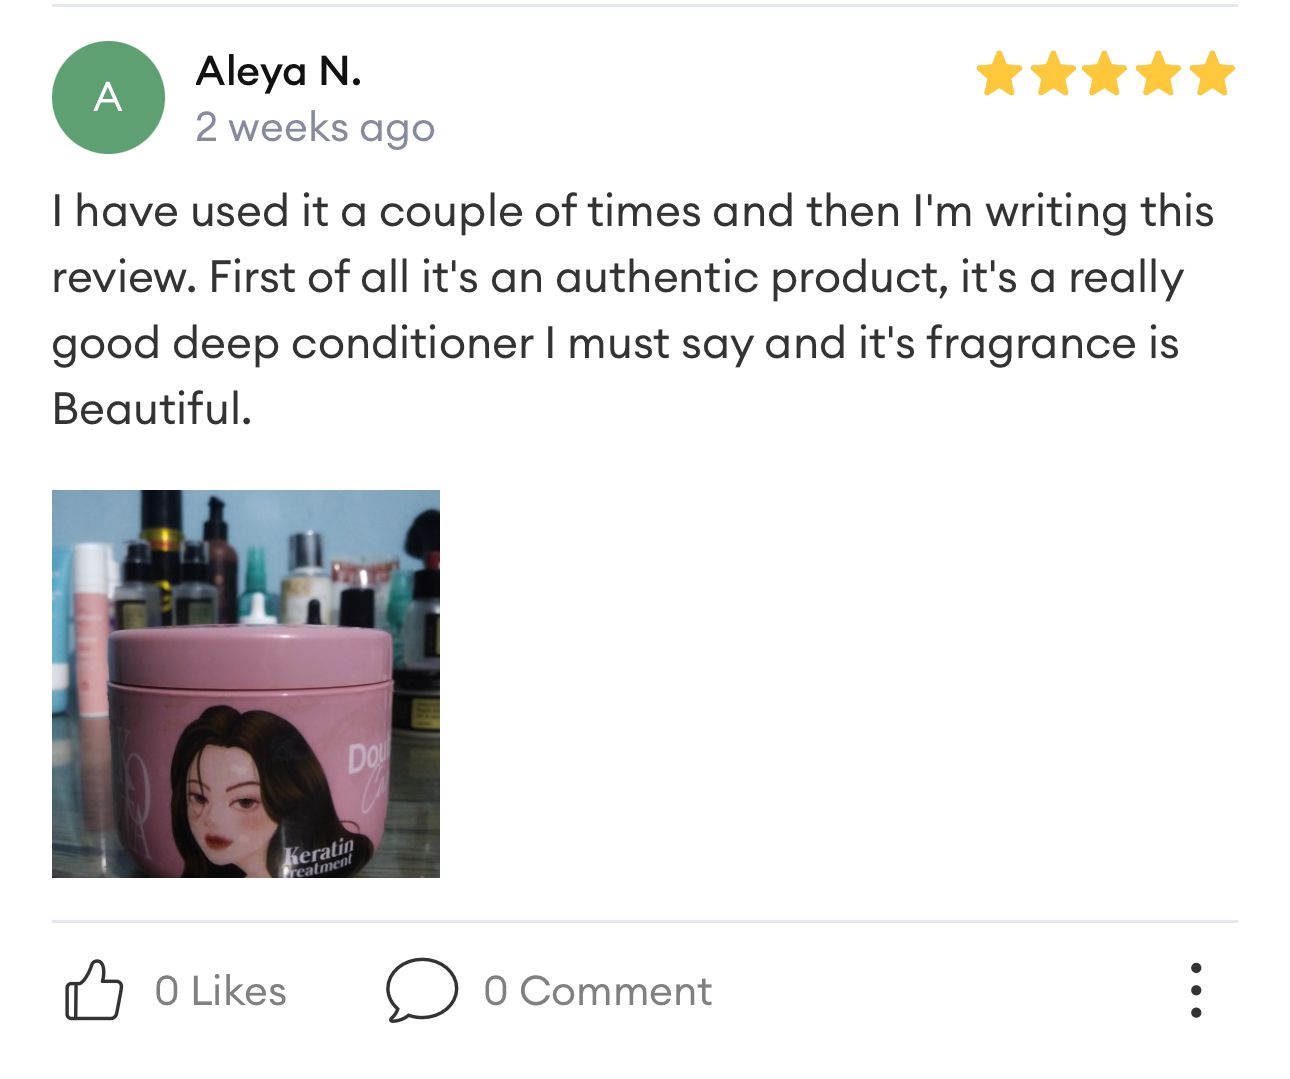Click the '0 Likes' count label
This screenshot has height=1079, width=1290.
tap(220, 991)
